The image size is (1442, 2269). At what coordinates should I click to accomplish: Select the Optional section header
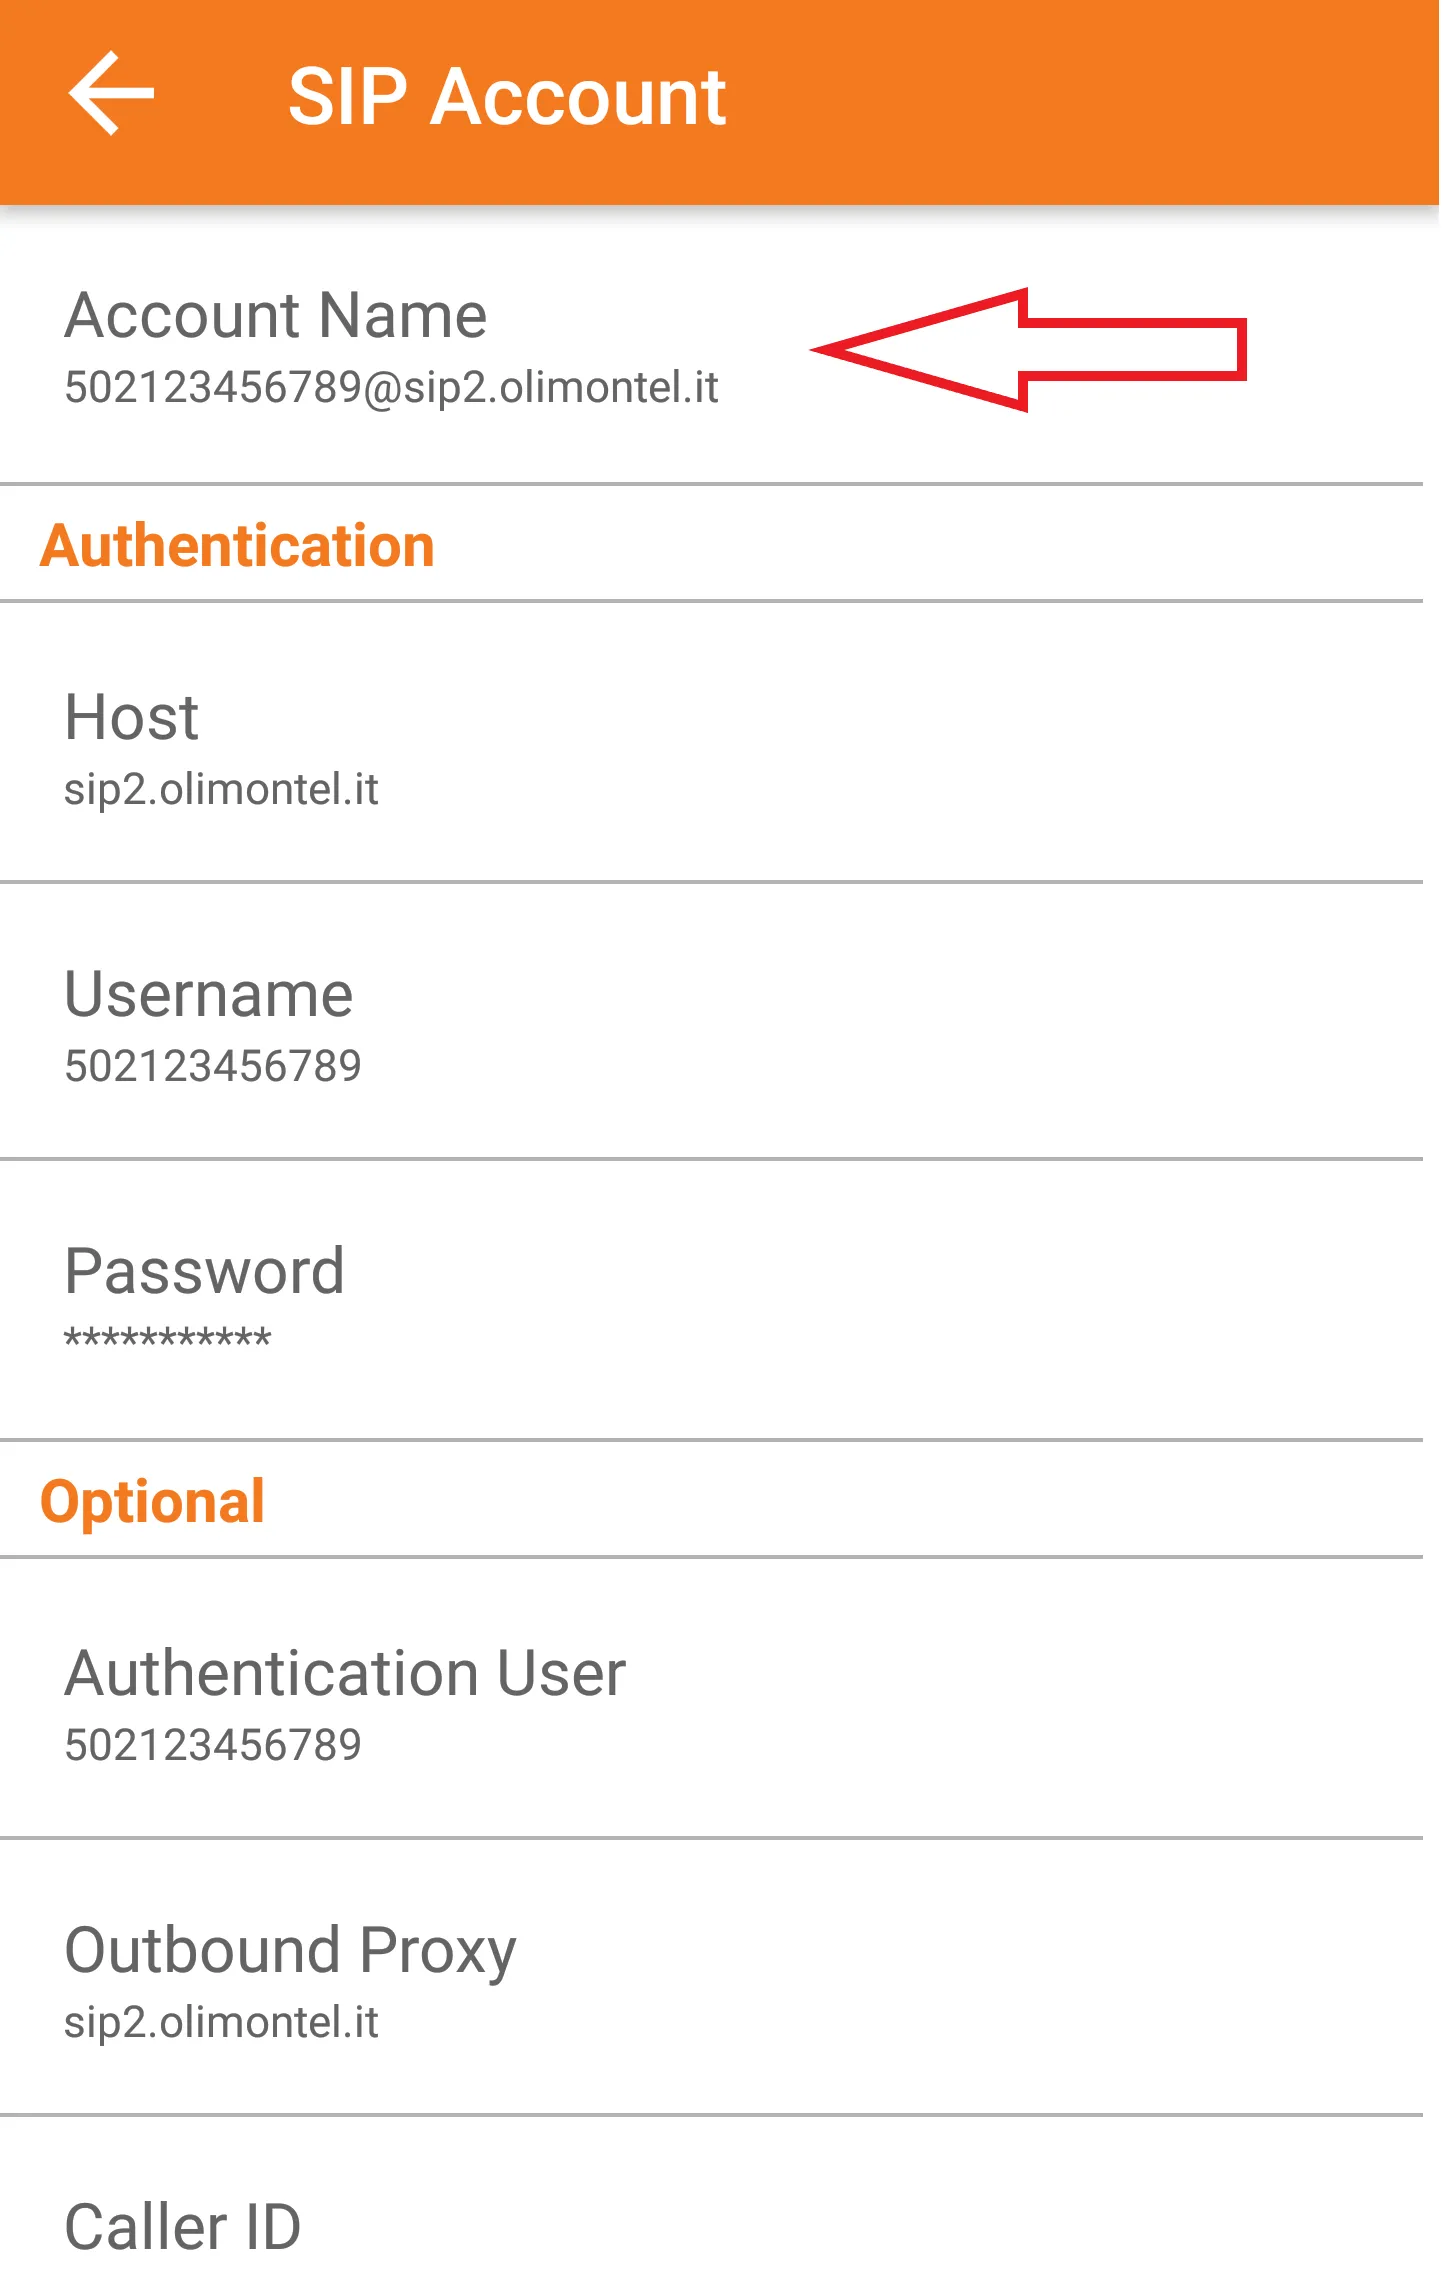coord(152,1502)
